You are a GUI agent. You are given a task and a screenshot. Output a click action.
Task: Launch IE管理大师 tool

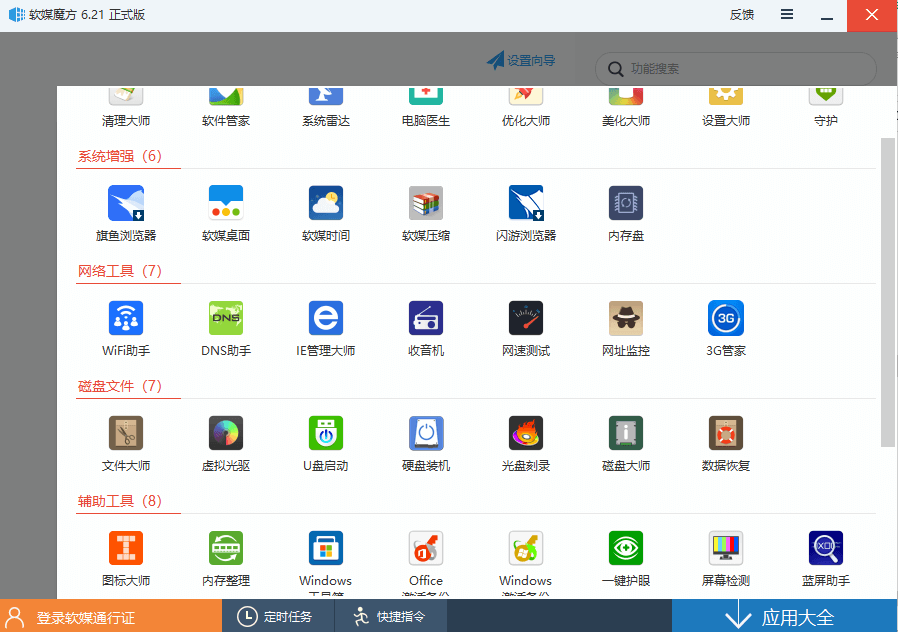tap(326, 318)
